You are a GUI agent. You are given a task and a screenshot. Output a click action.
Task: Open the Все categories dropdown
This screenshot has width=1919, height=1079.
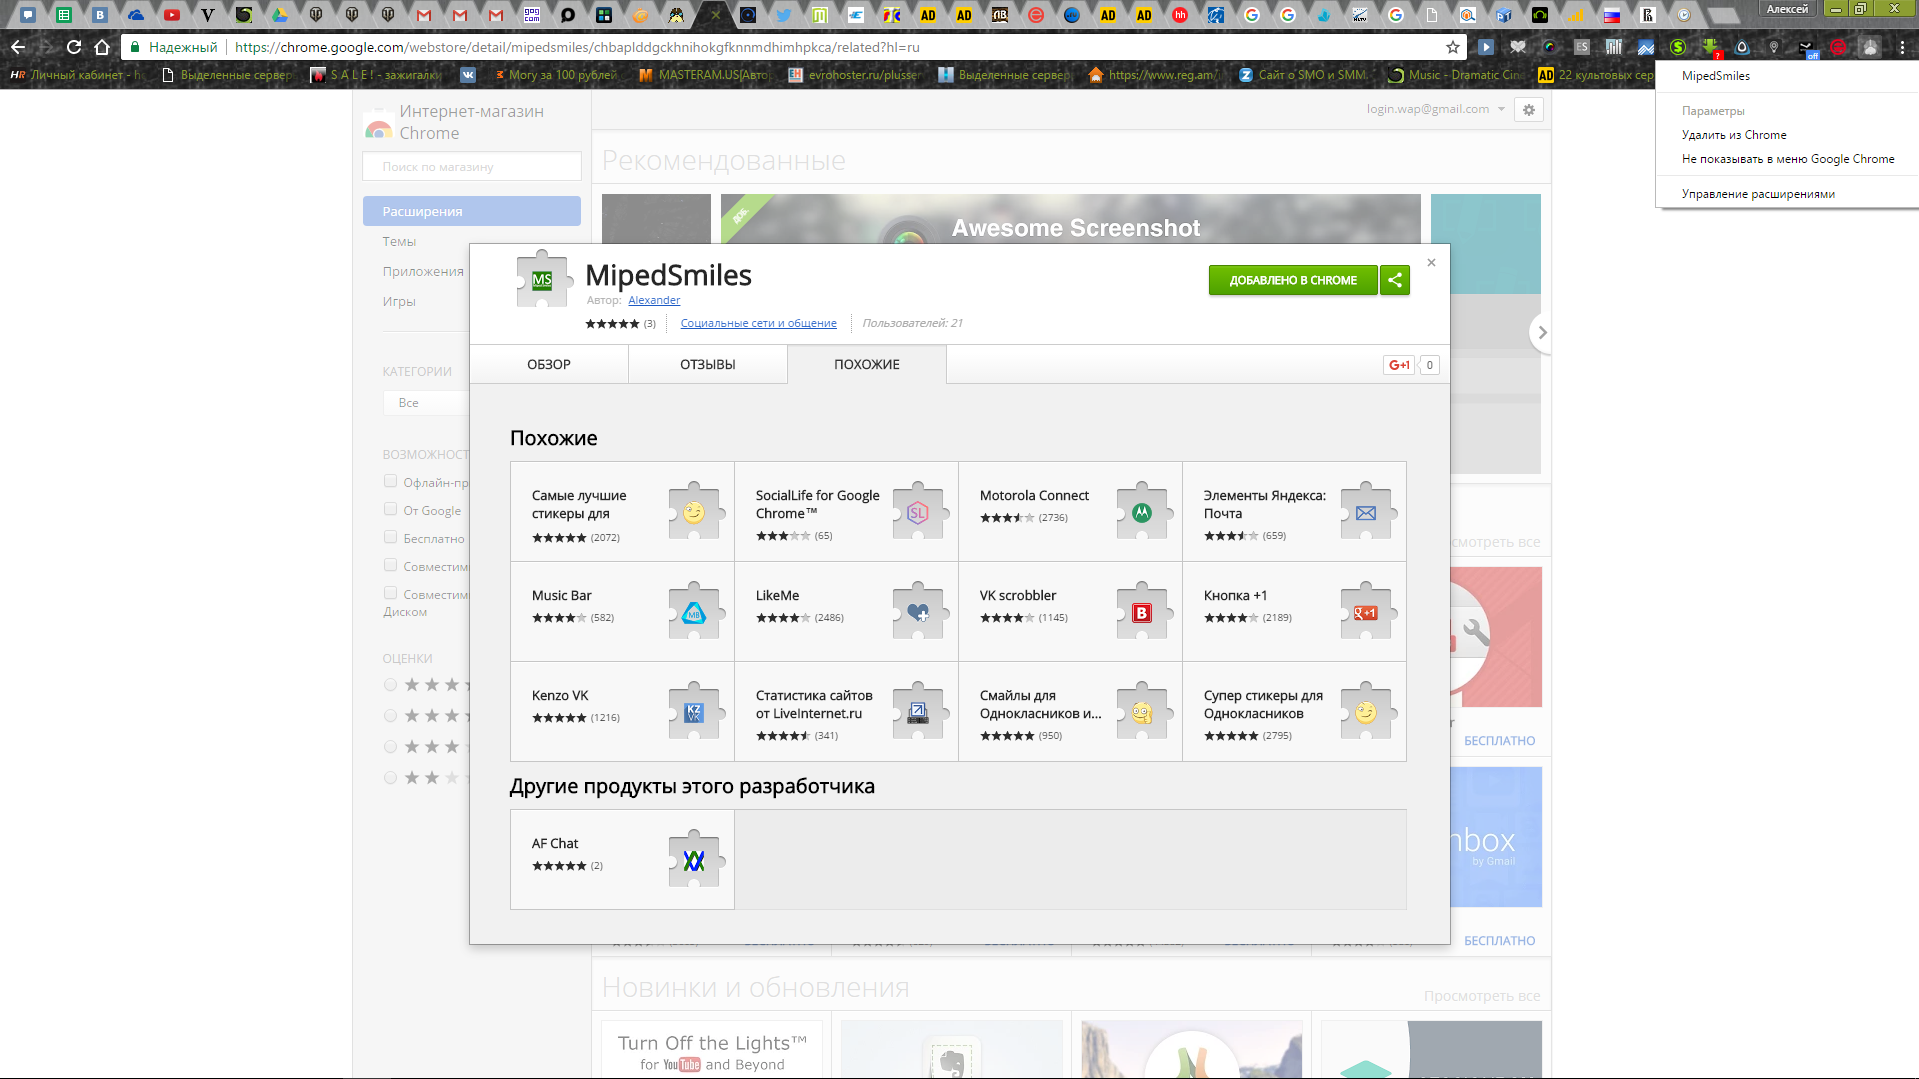pyautogui.click(x=426, y=403)
